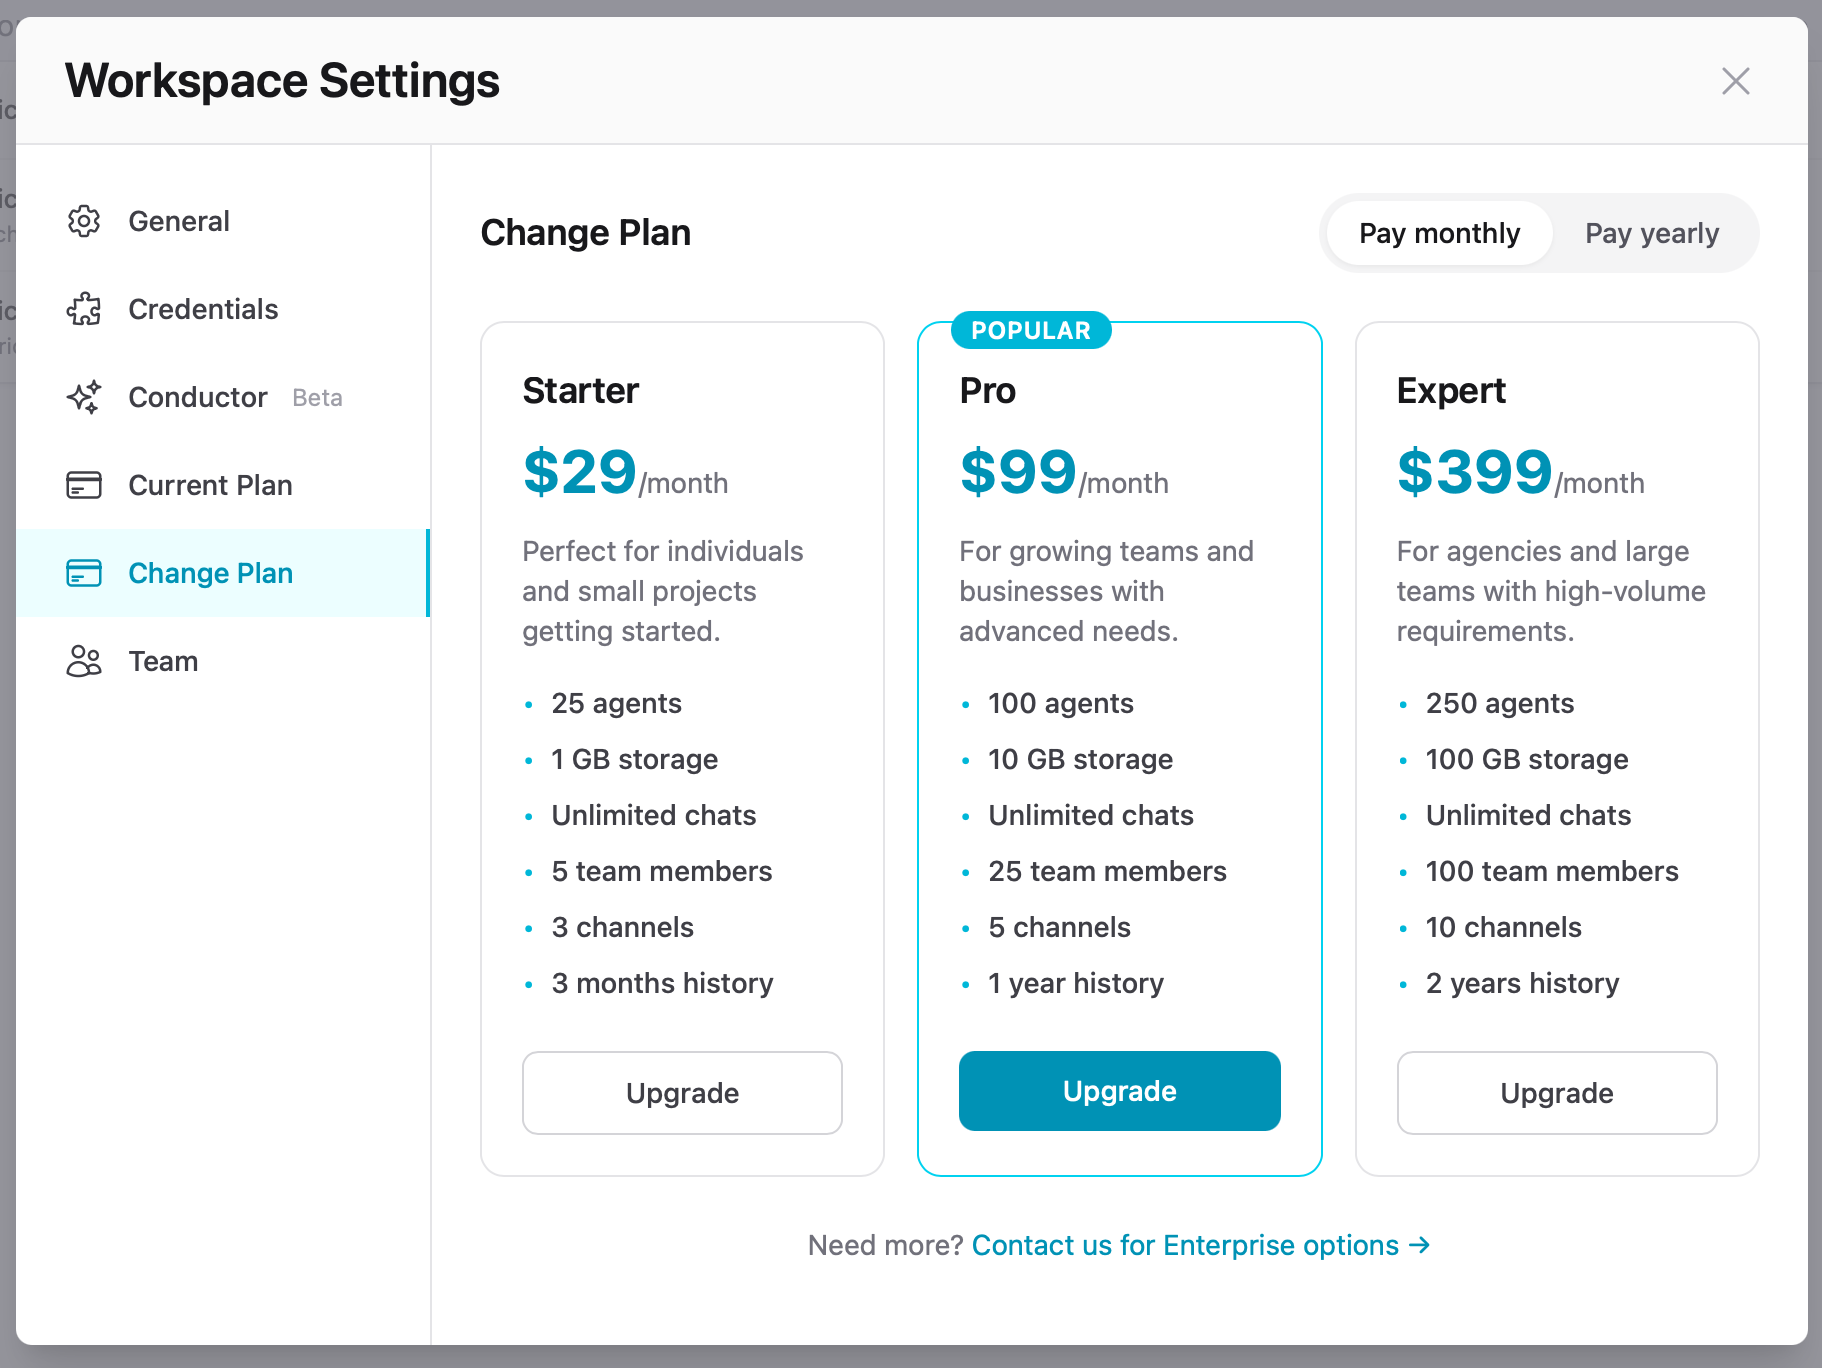1822x1368 pixels.
Task: Click Upgrade on the Starter plan
Action: (x=681, y=1093)
